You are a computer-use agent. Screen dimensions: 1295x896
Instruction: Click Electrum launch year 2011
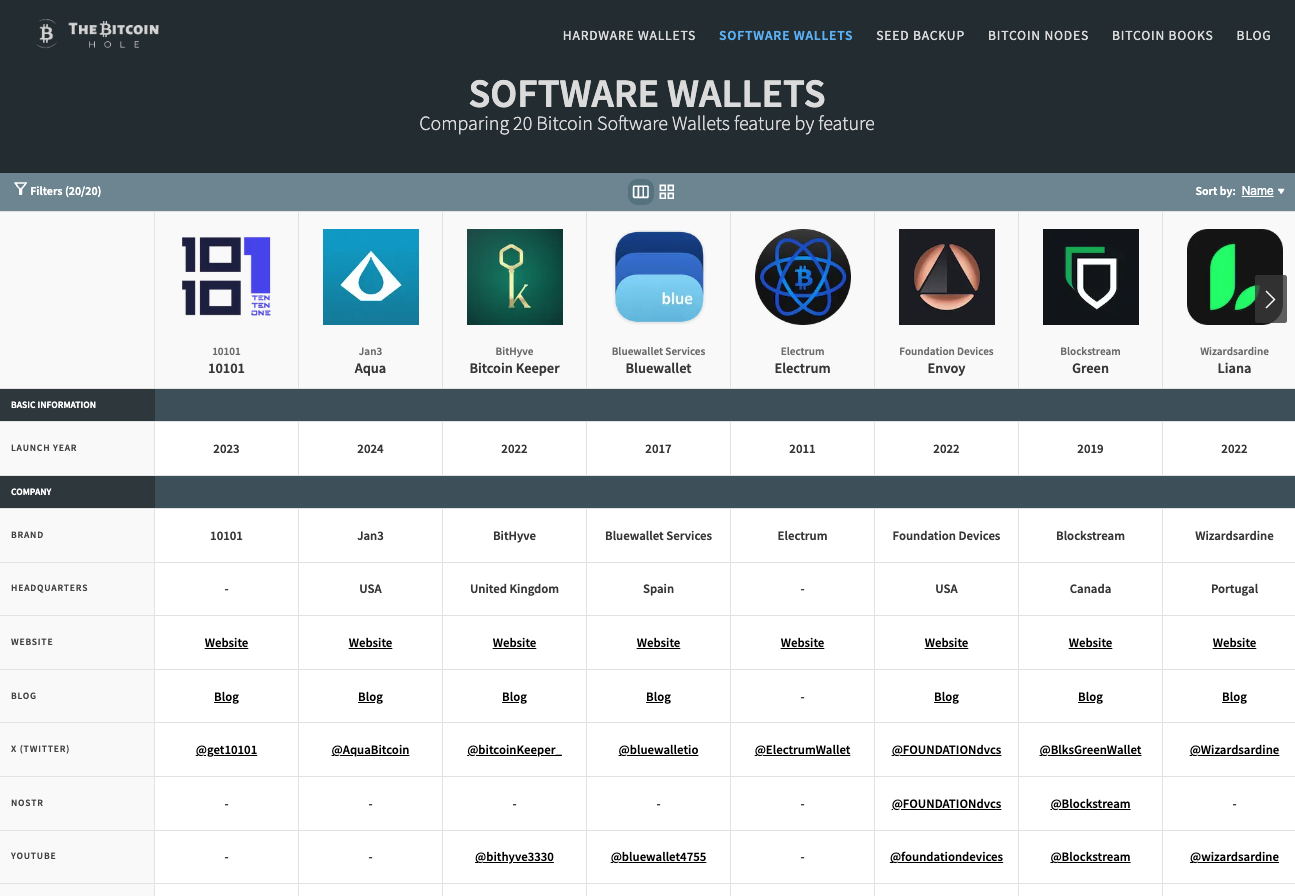coord(803,449)
